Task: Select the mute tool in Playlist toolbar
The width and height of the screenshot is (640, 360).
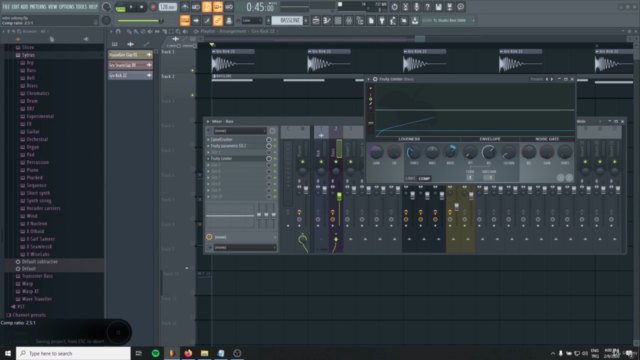Action: point(150,31)
